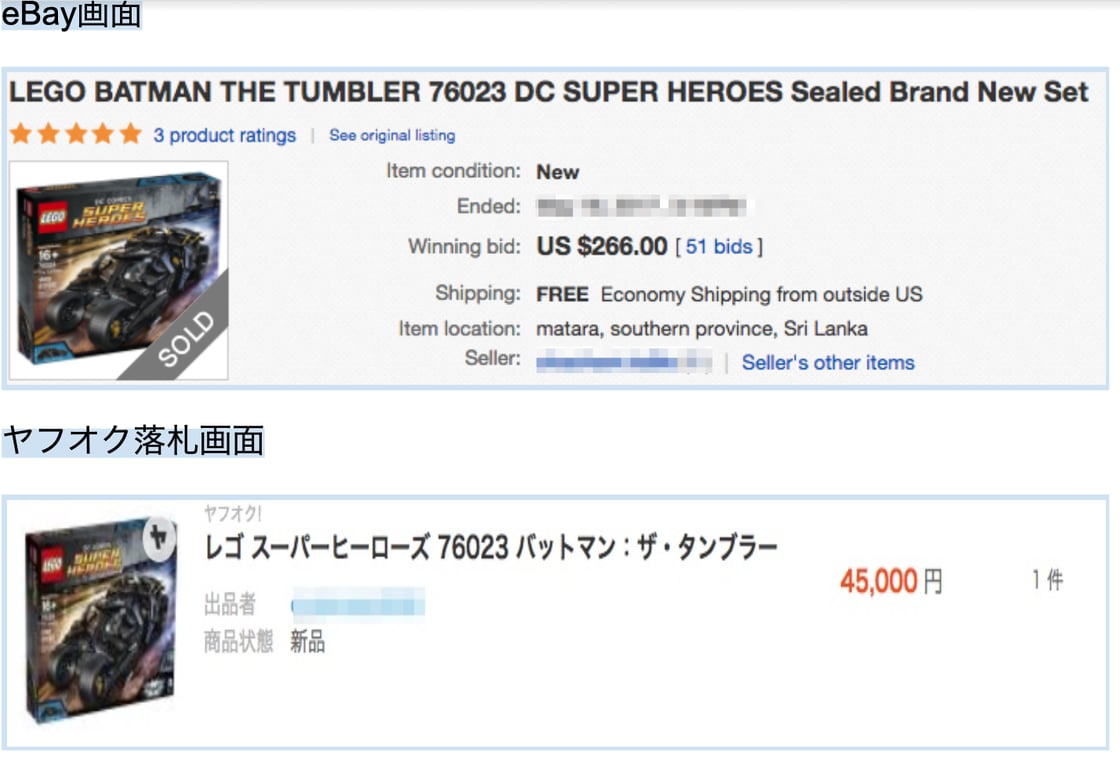
Task: View the "51 bids" bid history link
Action: click(719, 247)
